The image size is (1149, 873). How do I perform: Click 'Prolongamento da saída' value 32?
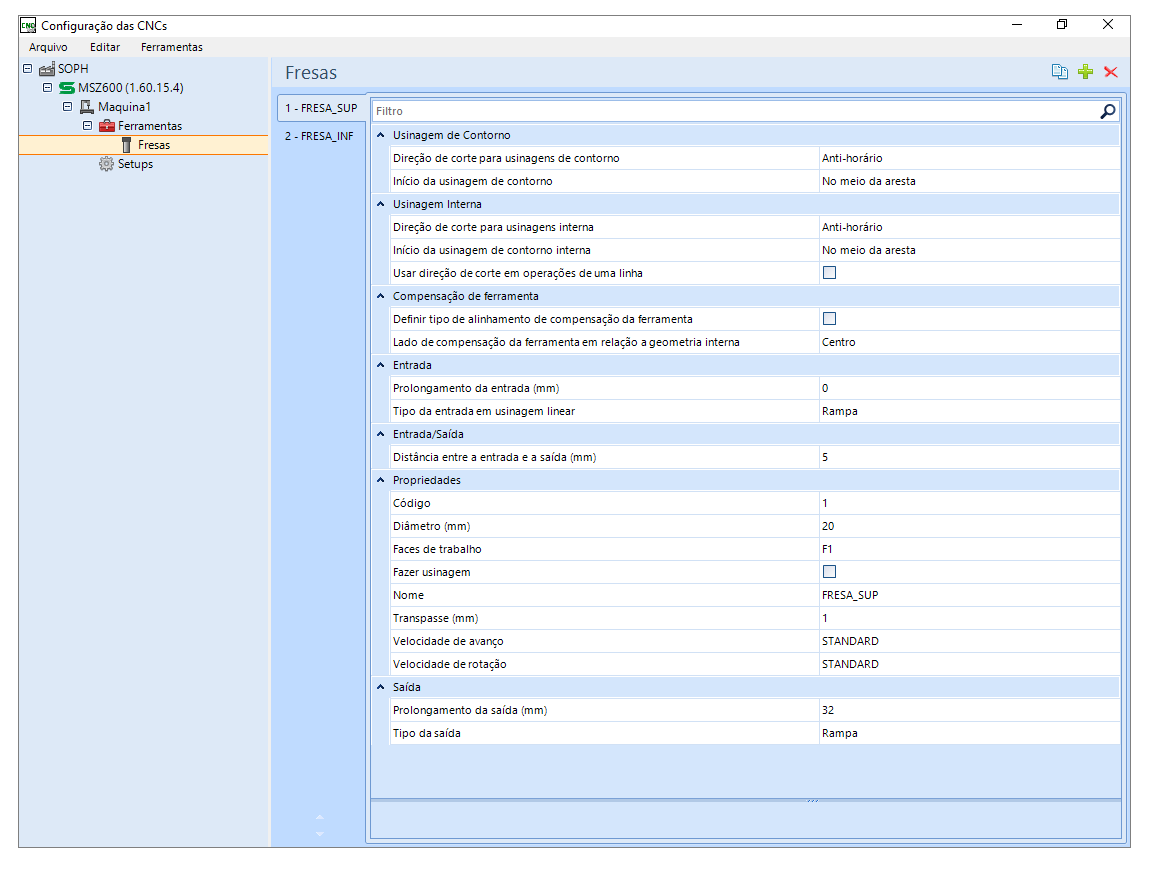point(969,710)
